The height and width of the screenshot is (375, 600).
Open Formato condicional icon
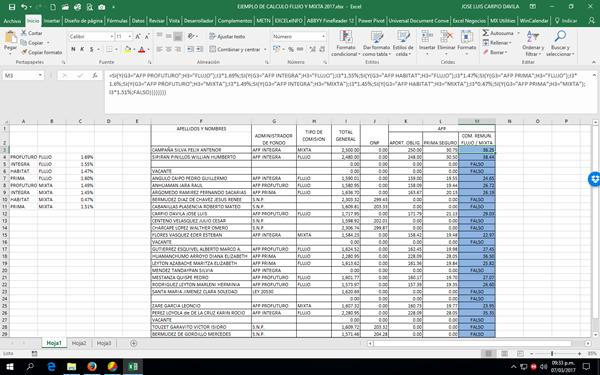(346, 37)
